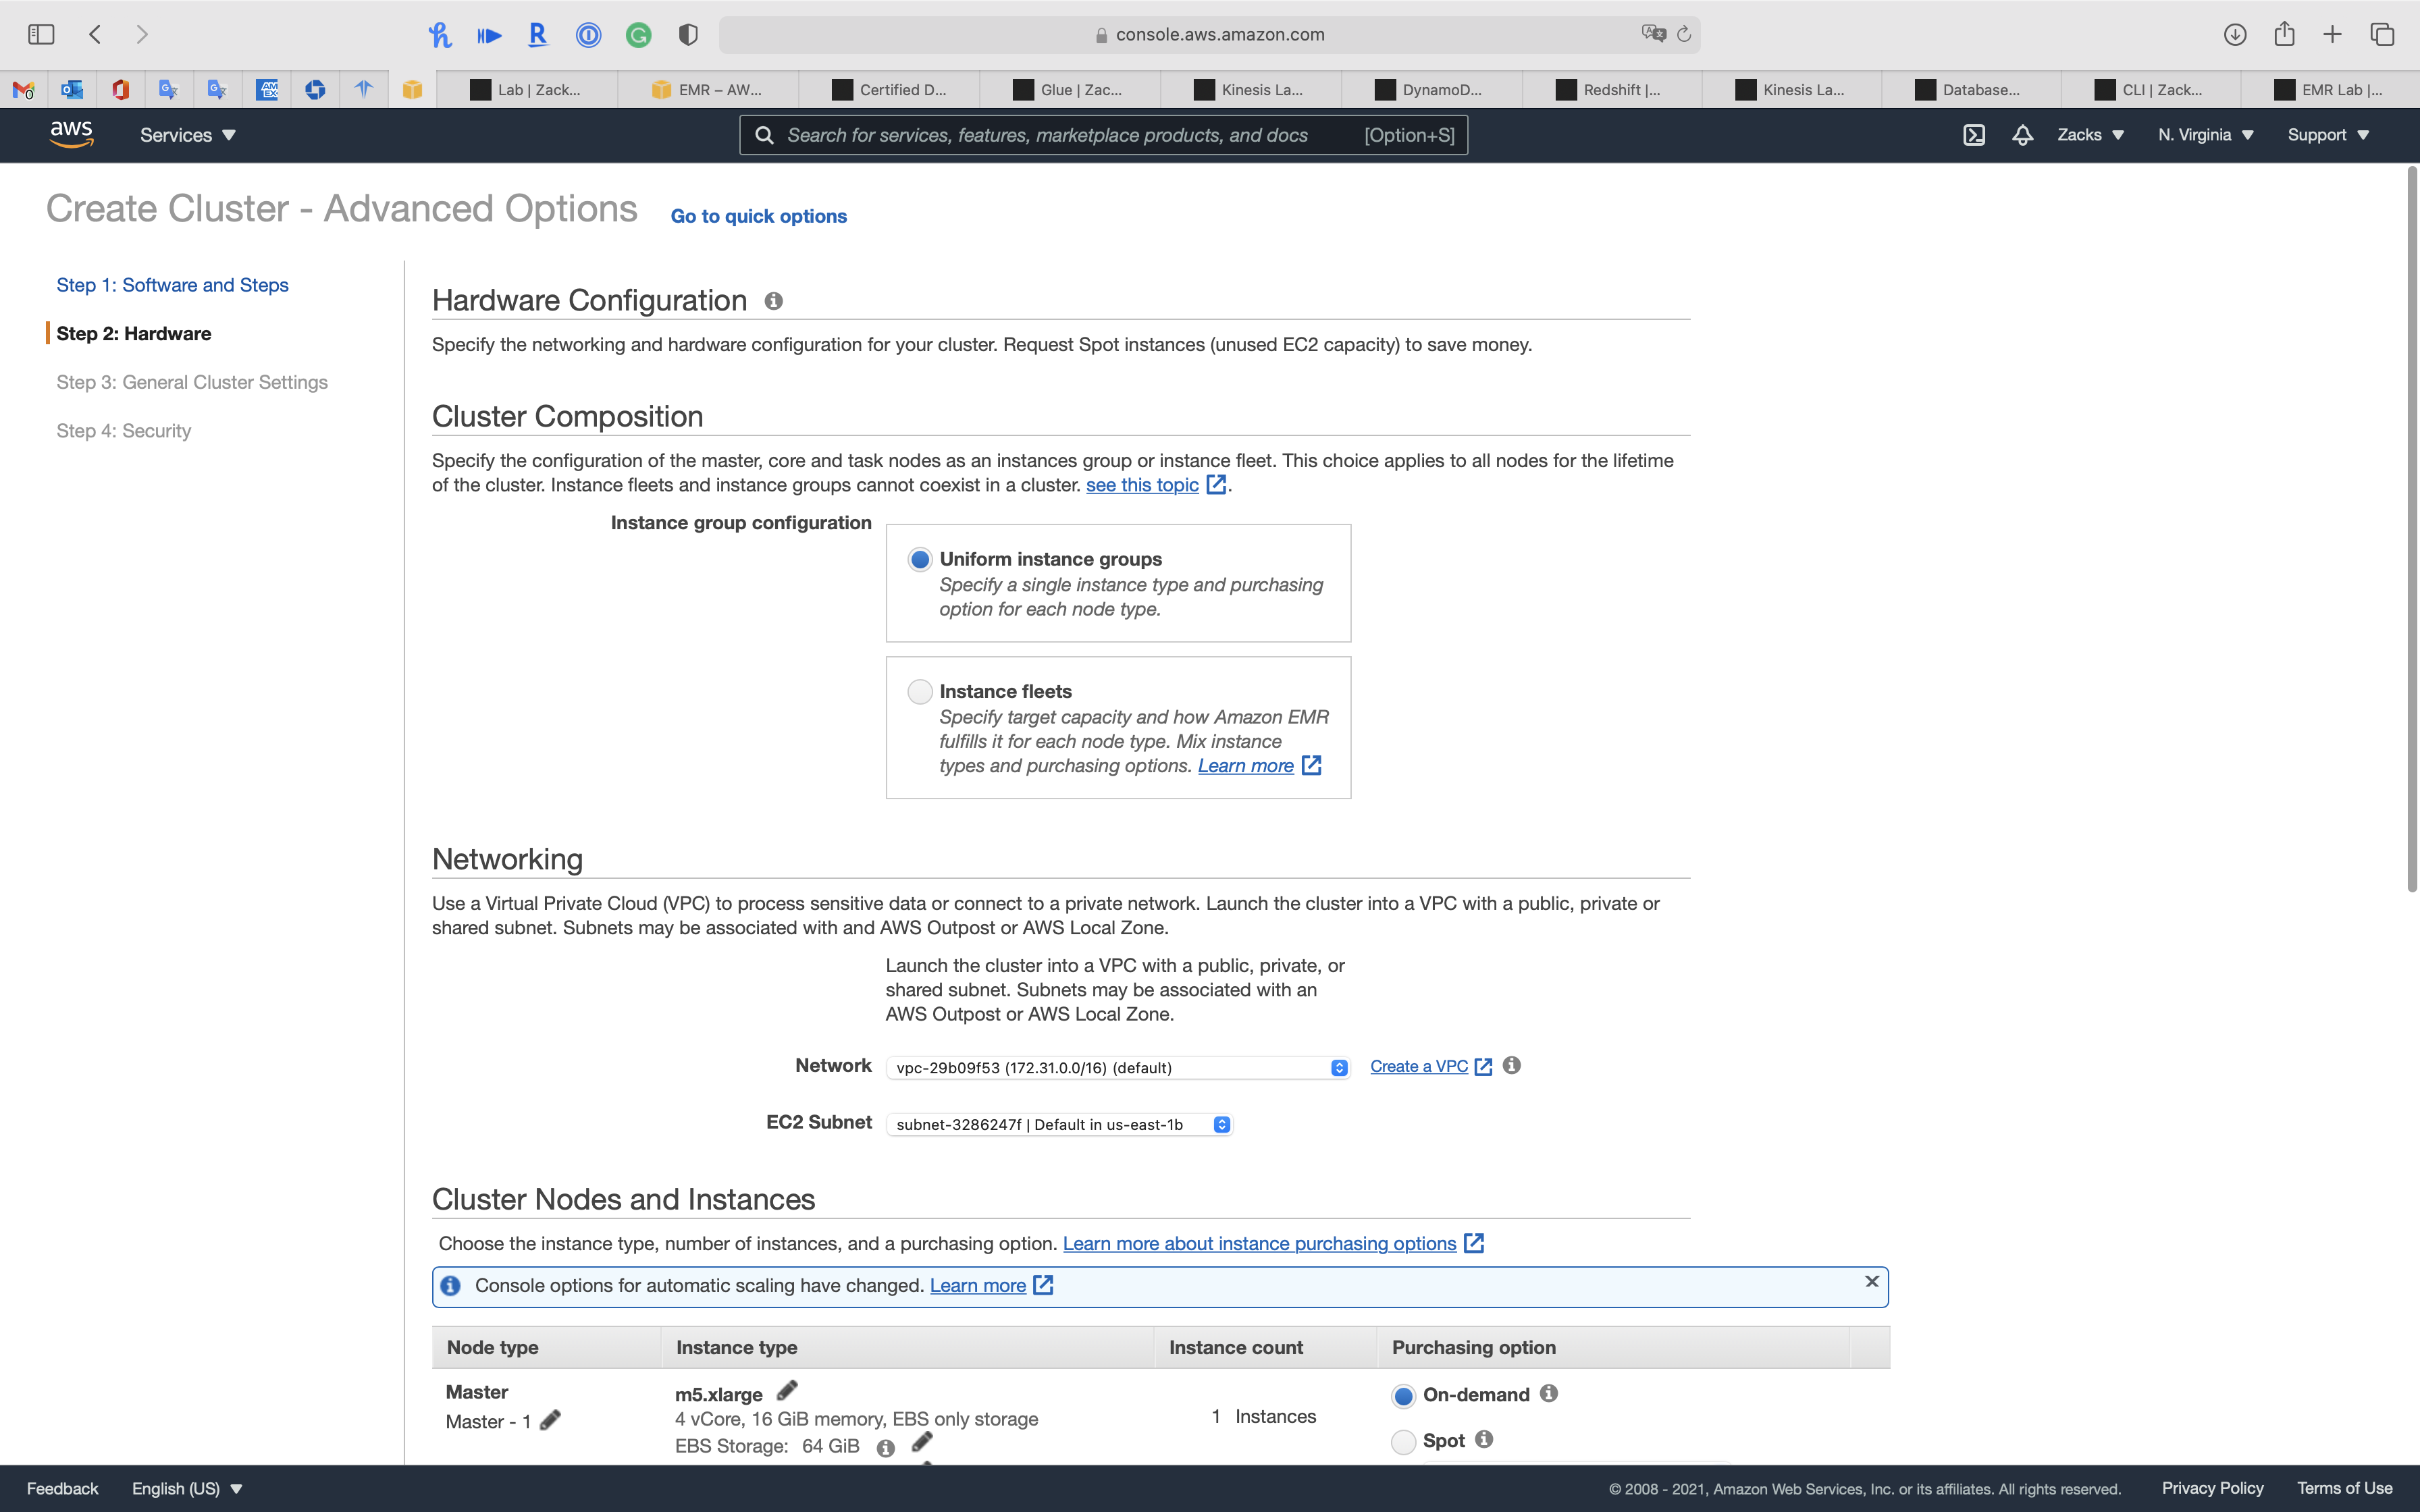Click the notifications bell icon
The width and height of the screenshot is (2420, 1512).
2022,135
